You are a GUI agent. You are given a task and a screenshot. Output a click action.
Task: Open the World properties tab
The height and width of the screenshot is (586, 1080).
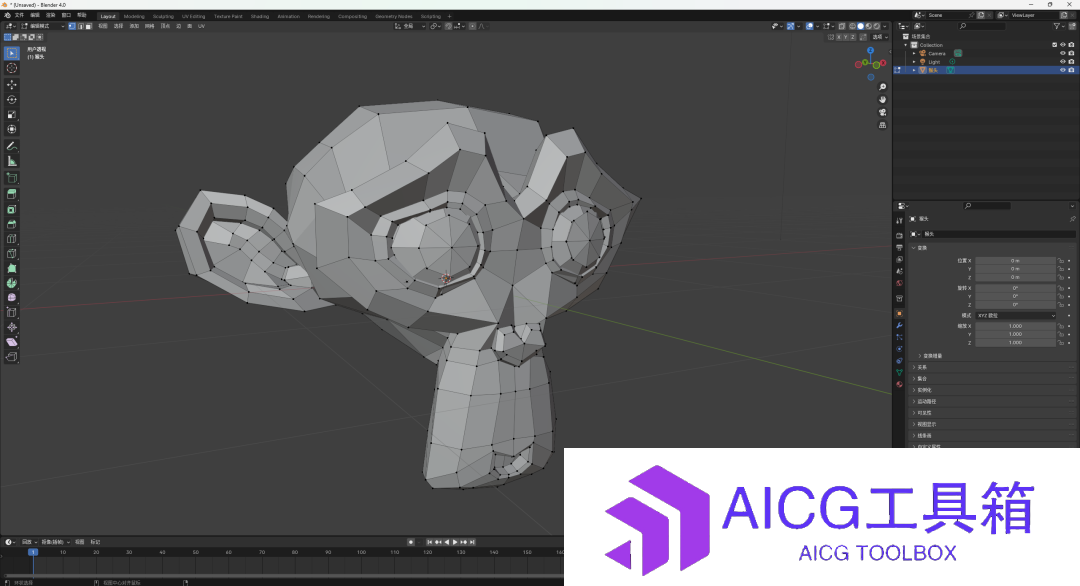[900, 283]
